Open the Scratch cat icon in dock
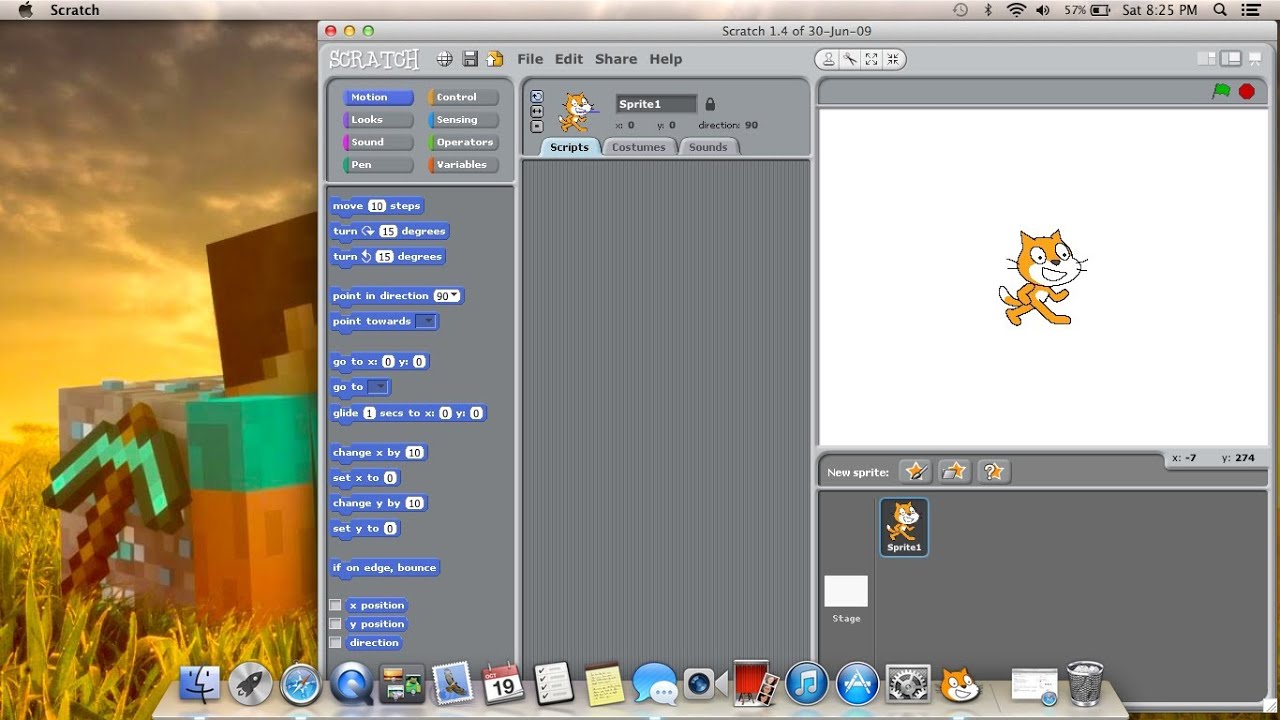The image size is (1280, 720). coord(959,684)
